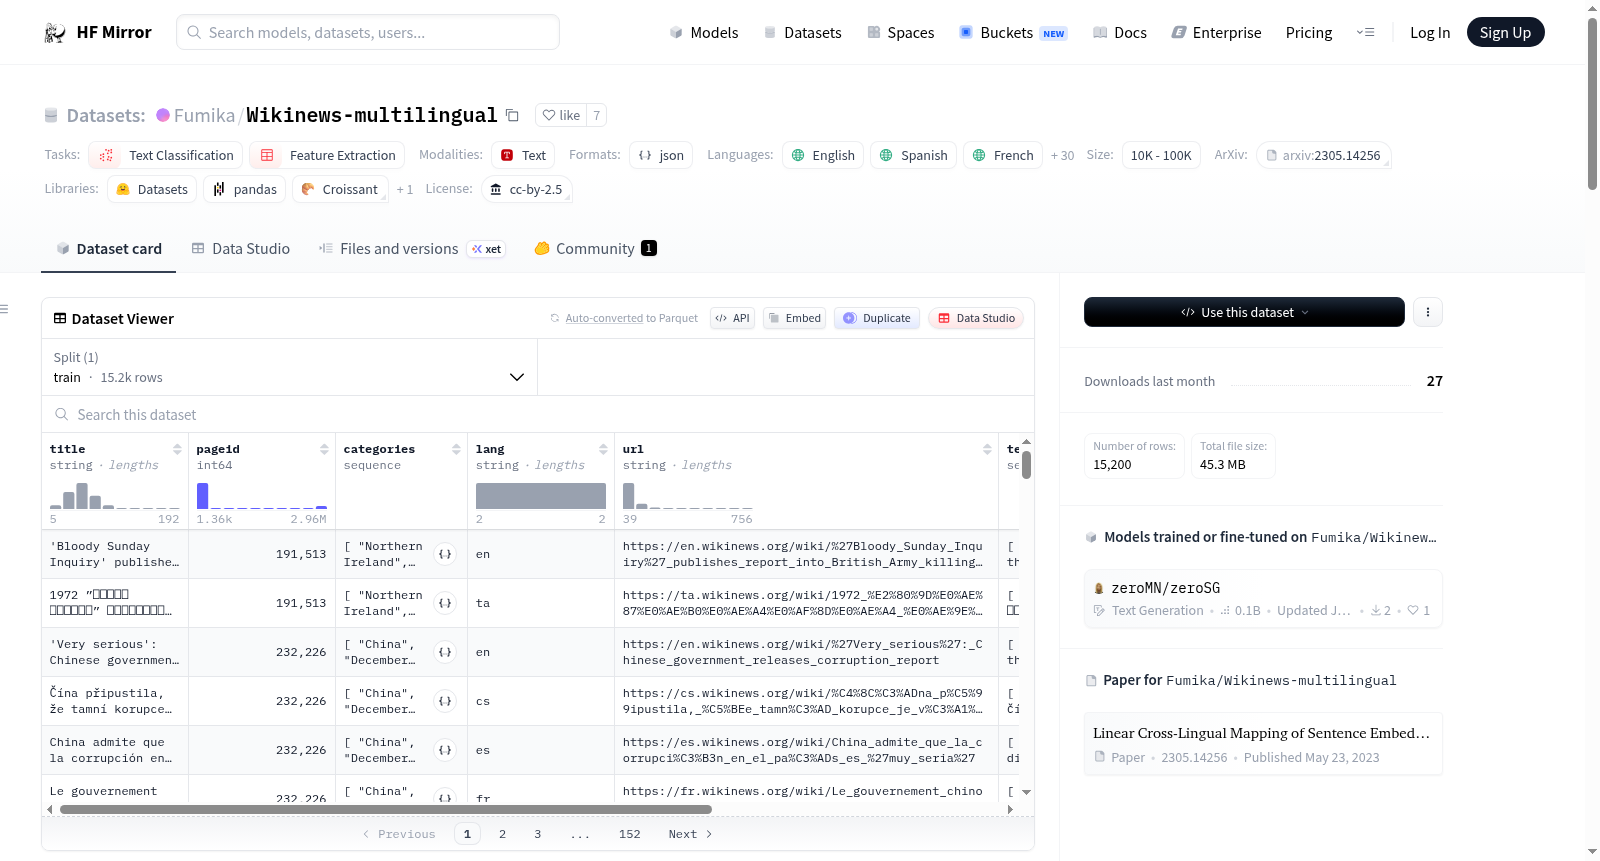
Task: Open the zeroMN/zeroSG model card
Action: pyautogui.click(x=1263, y=598)
